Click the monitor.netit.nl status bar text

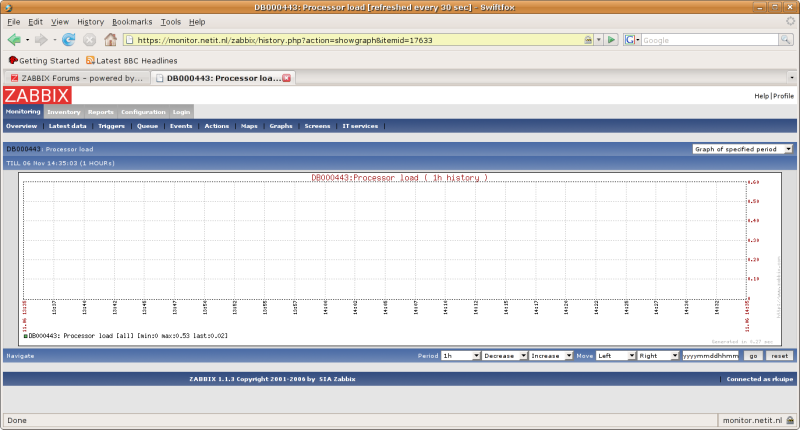click(x=752, y=420)
